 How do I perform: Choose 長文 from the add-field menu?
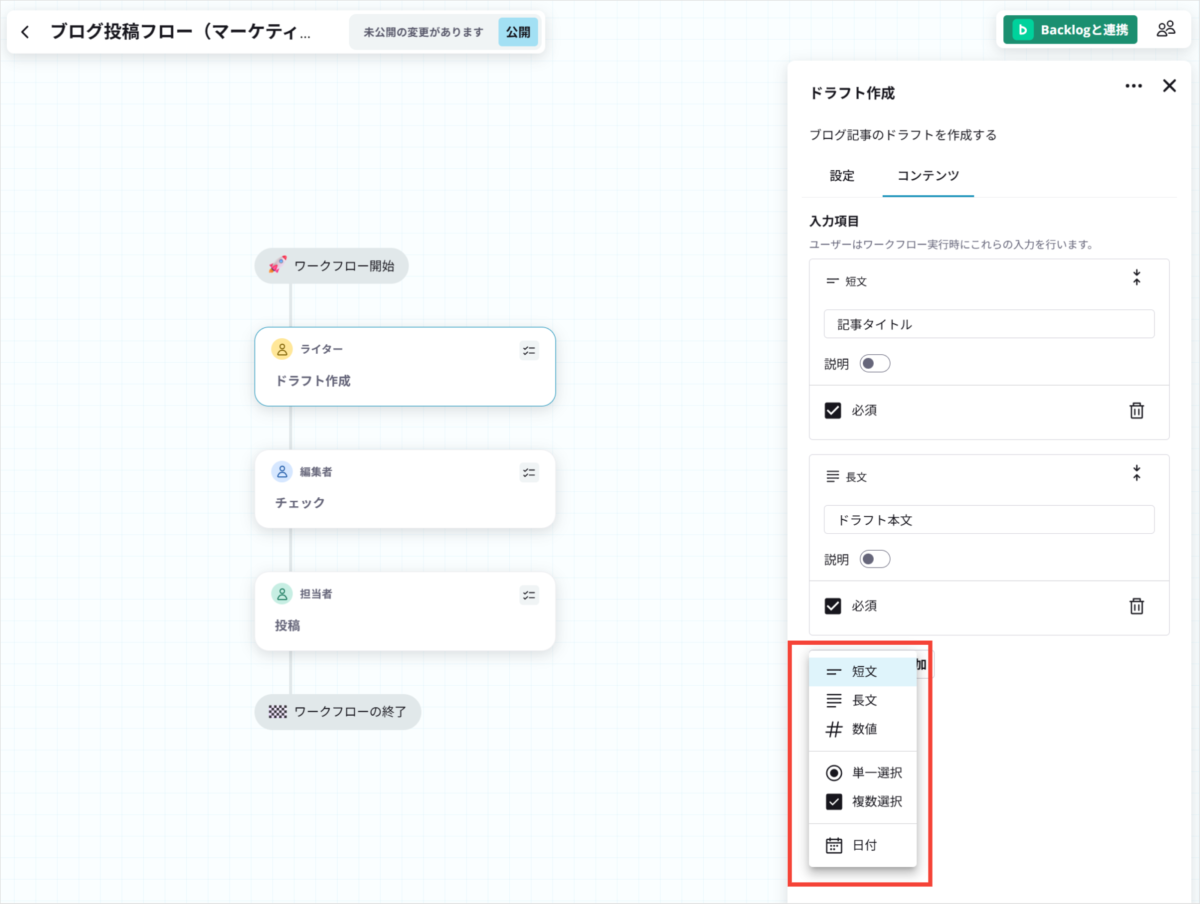(x=862, y=700)
